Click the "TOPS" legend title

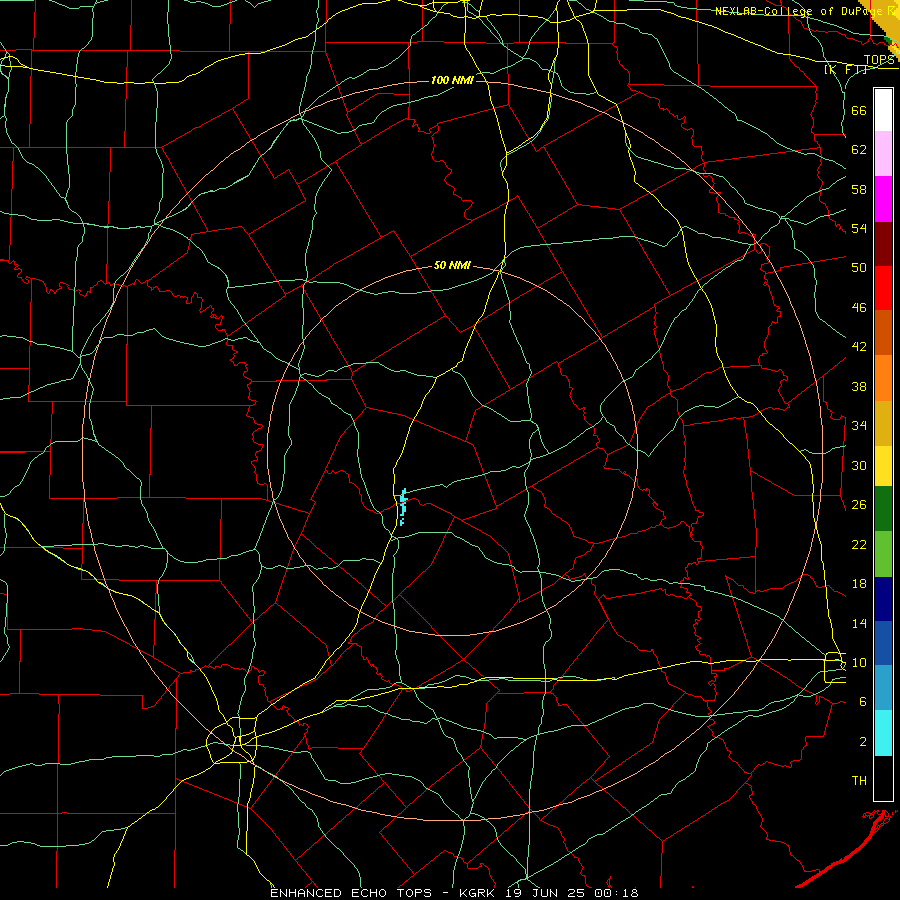(879, 60)
